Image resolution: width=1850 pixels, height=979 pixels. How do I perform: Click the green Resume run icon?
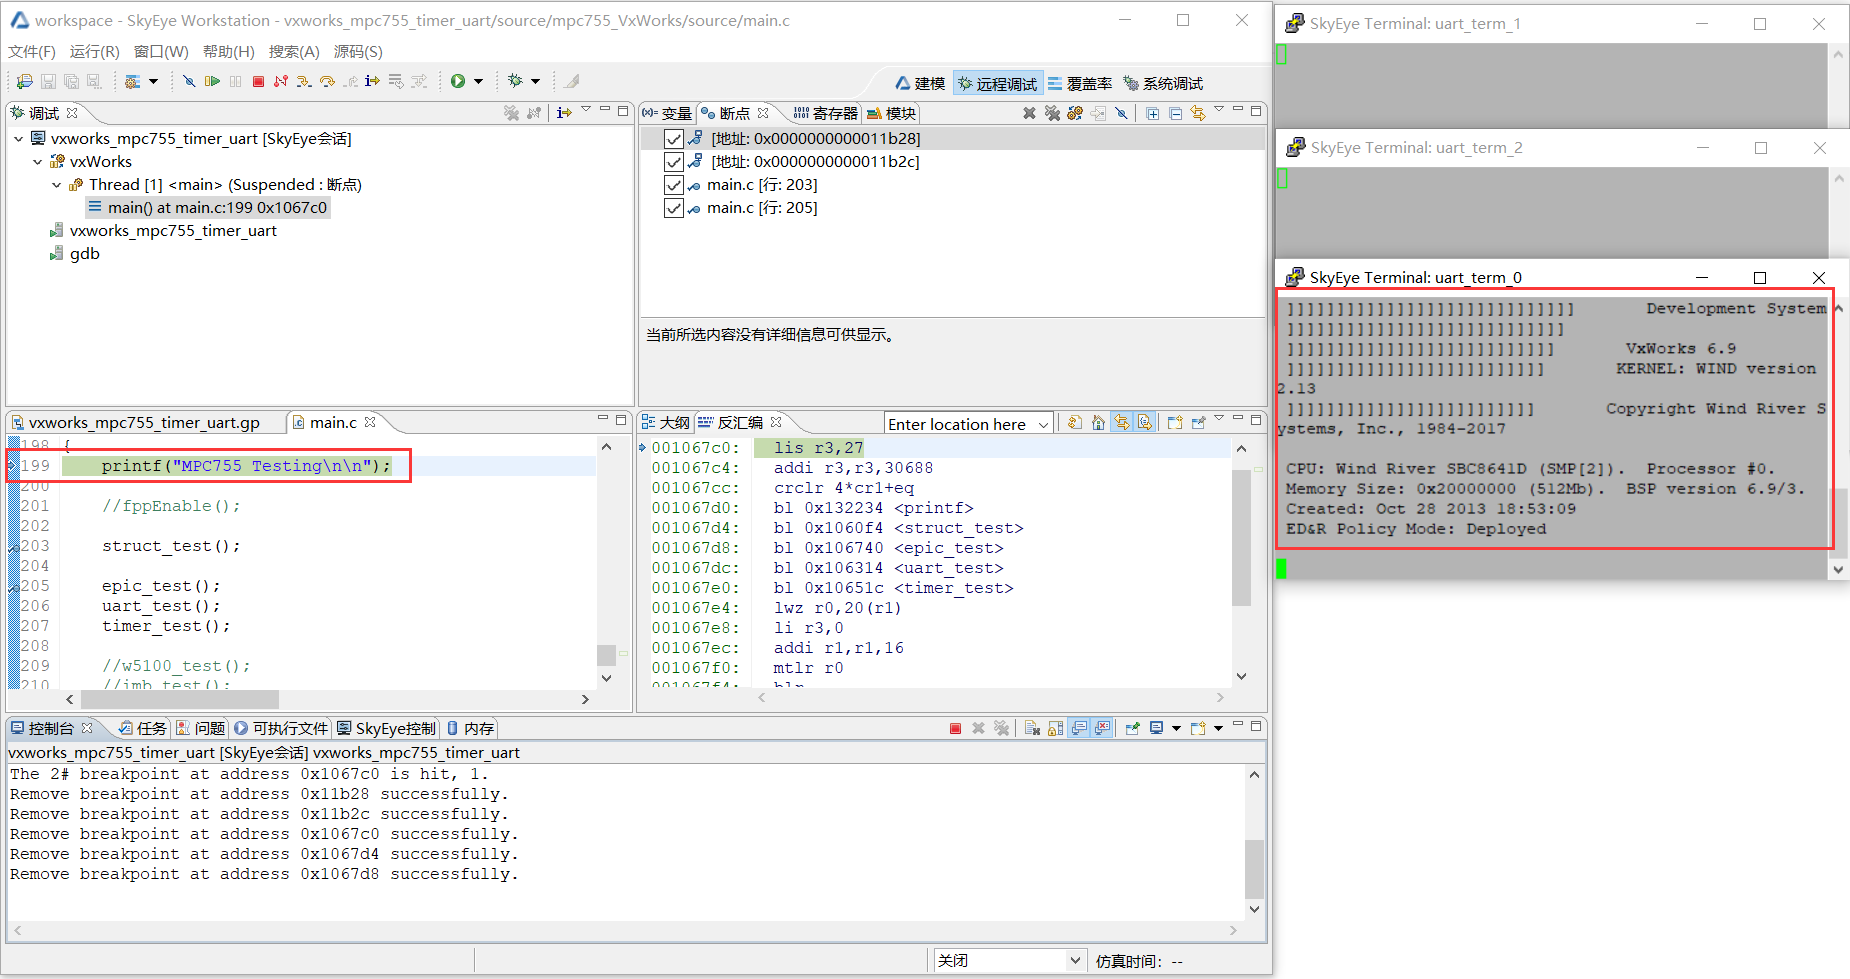(214, 82)
